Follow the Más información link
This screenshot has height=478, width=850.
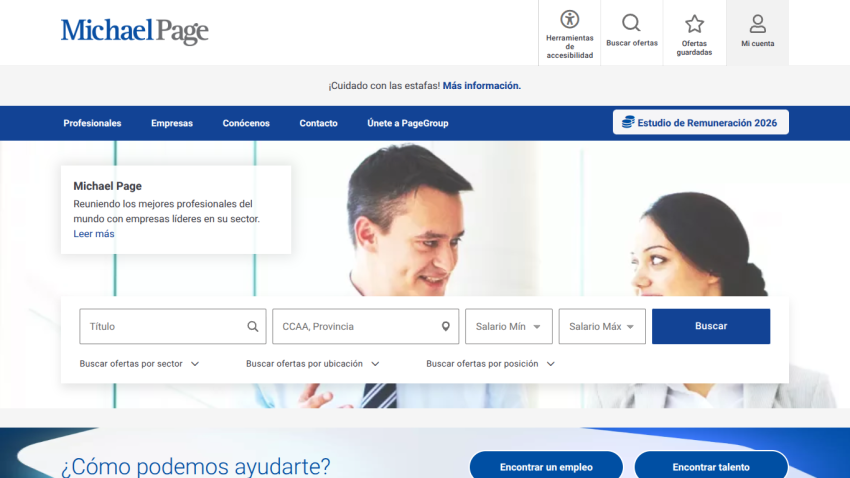click(481, 86)
